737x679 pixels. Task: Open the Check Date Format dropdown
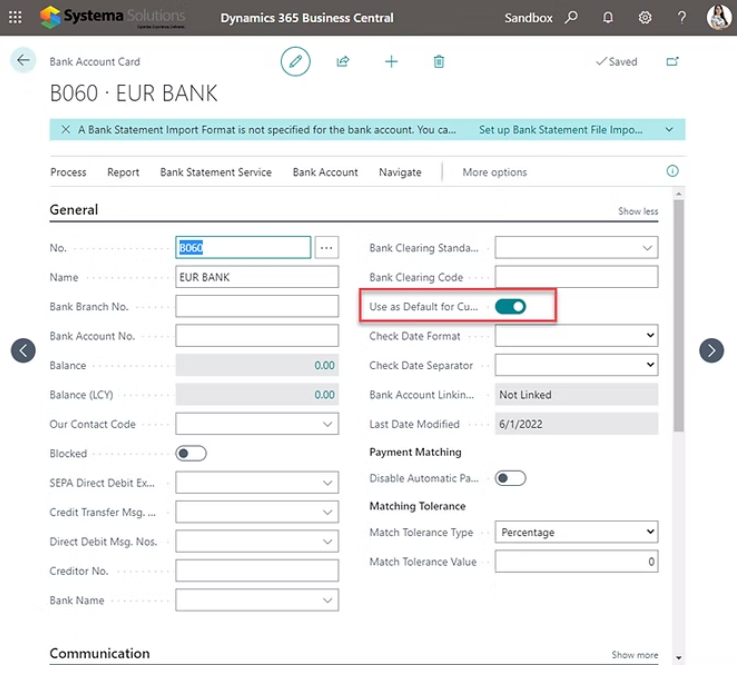click(x=576, y=336)
